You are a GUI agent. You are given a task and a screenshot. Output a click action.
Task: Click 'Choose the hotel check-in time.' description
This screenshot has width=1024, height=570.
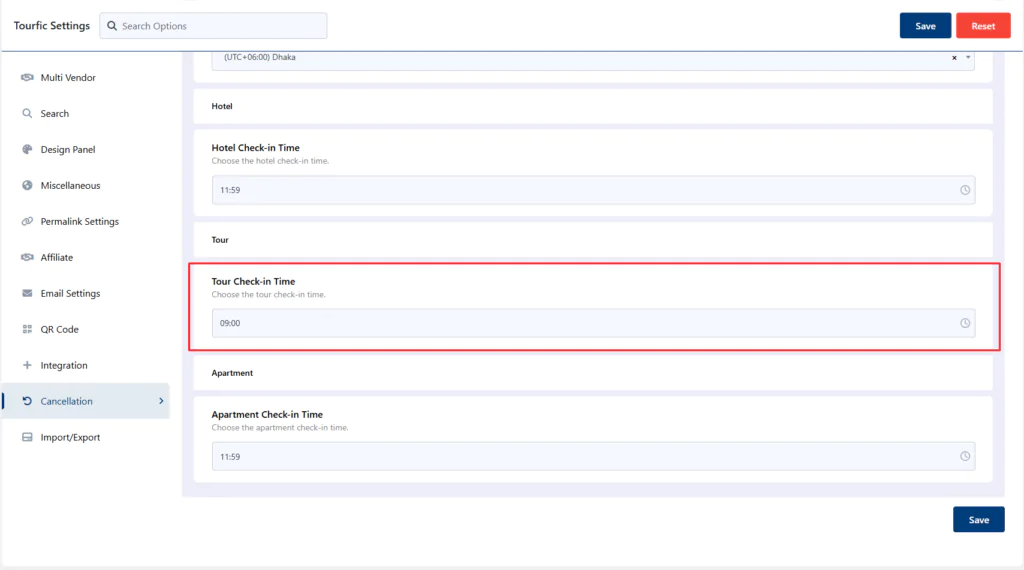[x=270, y=161]
